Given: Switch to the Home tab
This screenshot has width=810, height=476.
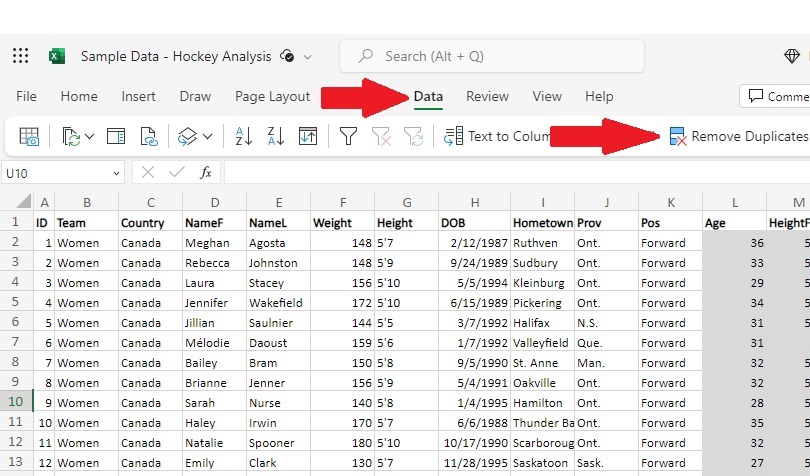Looking at the screenshot, I should click(79, 97).
